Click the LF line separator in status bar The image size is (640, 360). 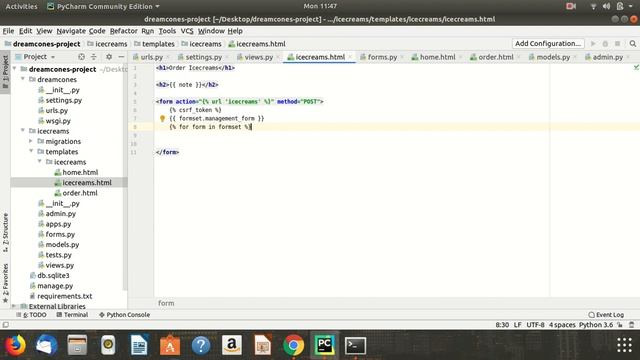coord(518,325)
